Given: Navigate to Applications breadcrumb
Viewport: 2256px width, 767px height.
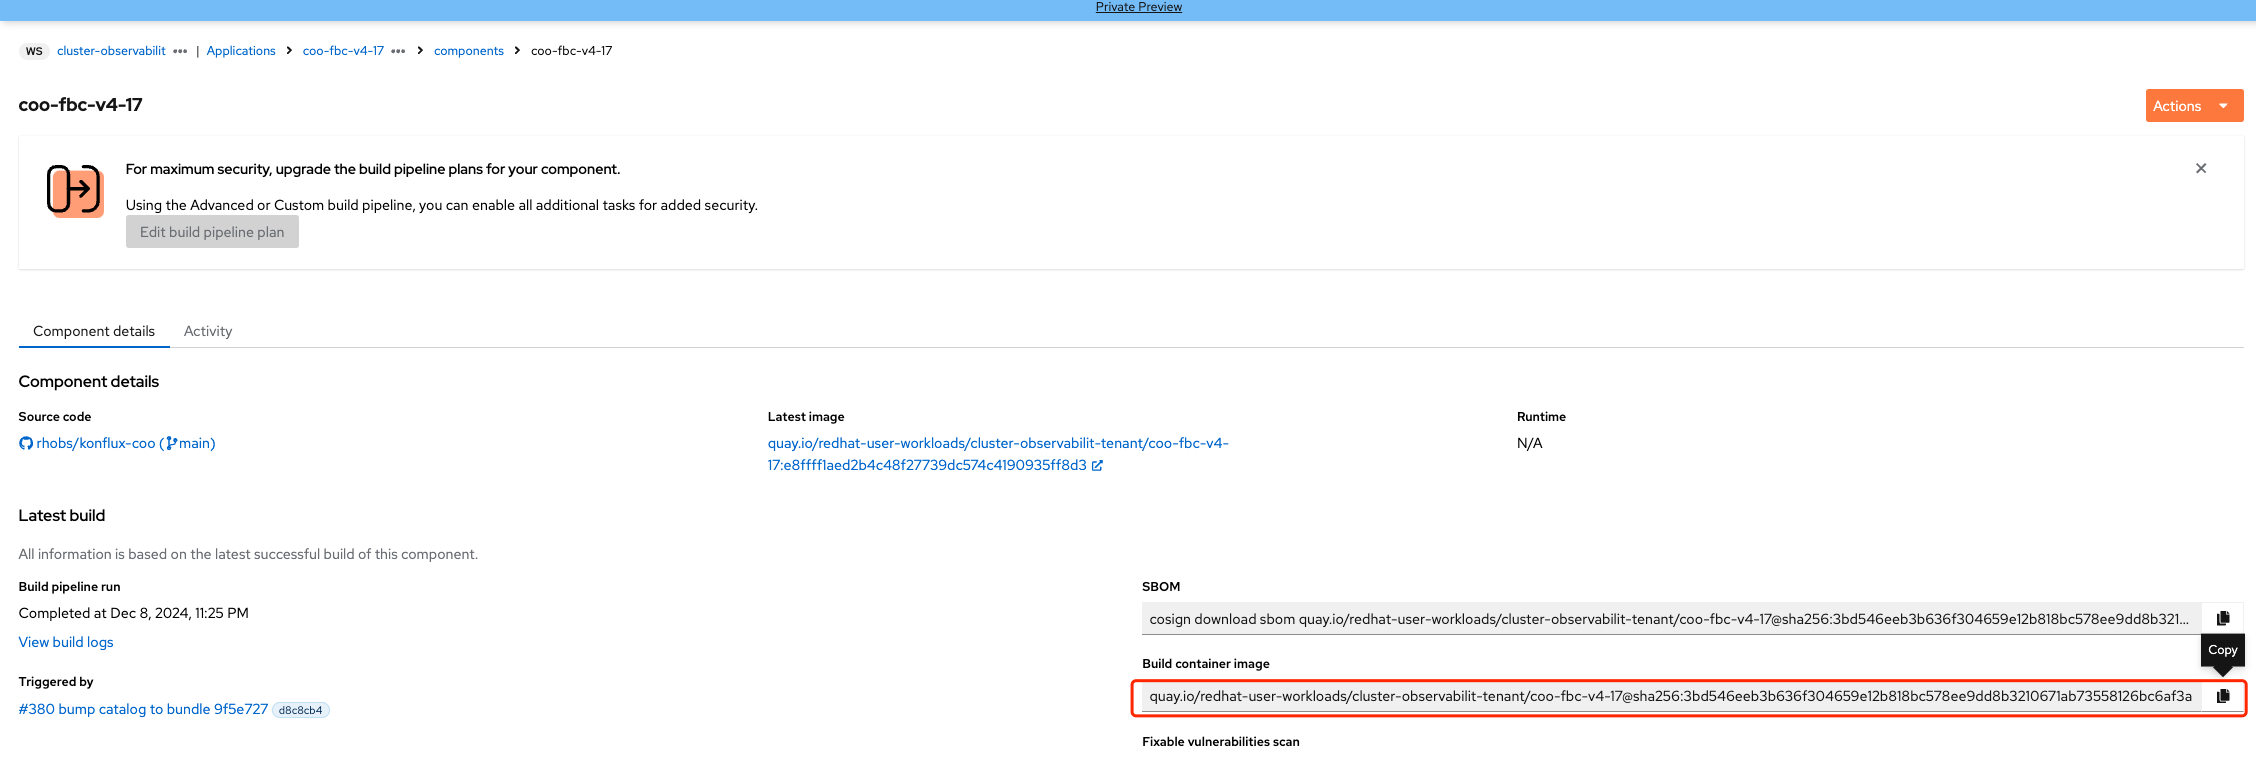Looking at the screenshot, I should point(241,51).
